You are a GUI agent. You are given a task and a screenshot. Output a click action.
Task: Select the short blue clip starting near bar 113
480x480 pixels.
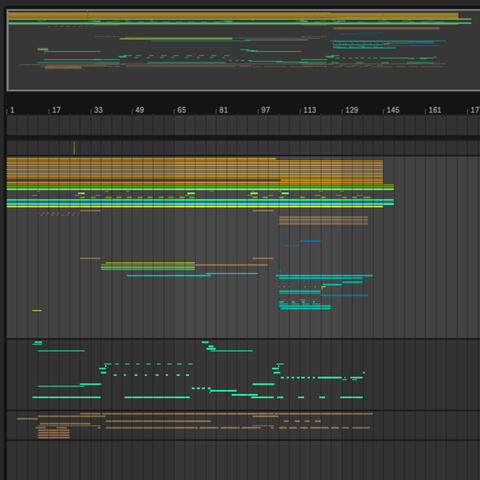[310, 241]
